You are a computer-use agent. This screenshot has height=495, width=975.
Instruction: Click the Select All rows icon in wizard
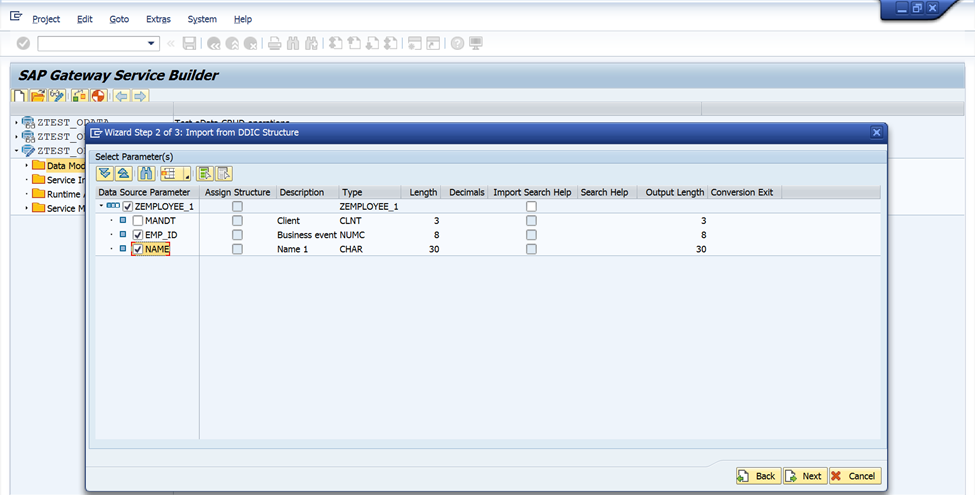pos(205,174)
